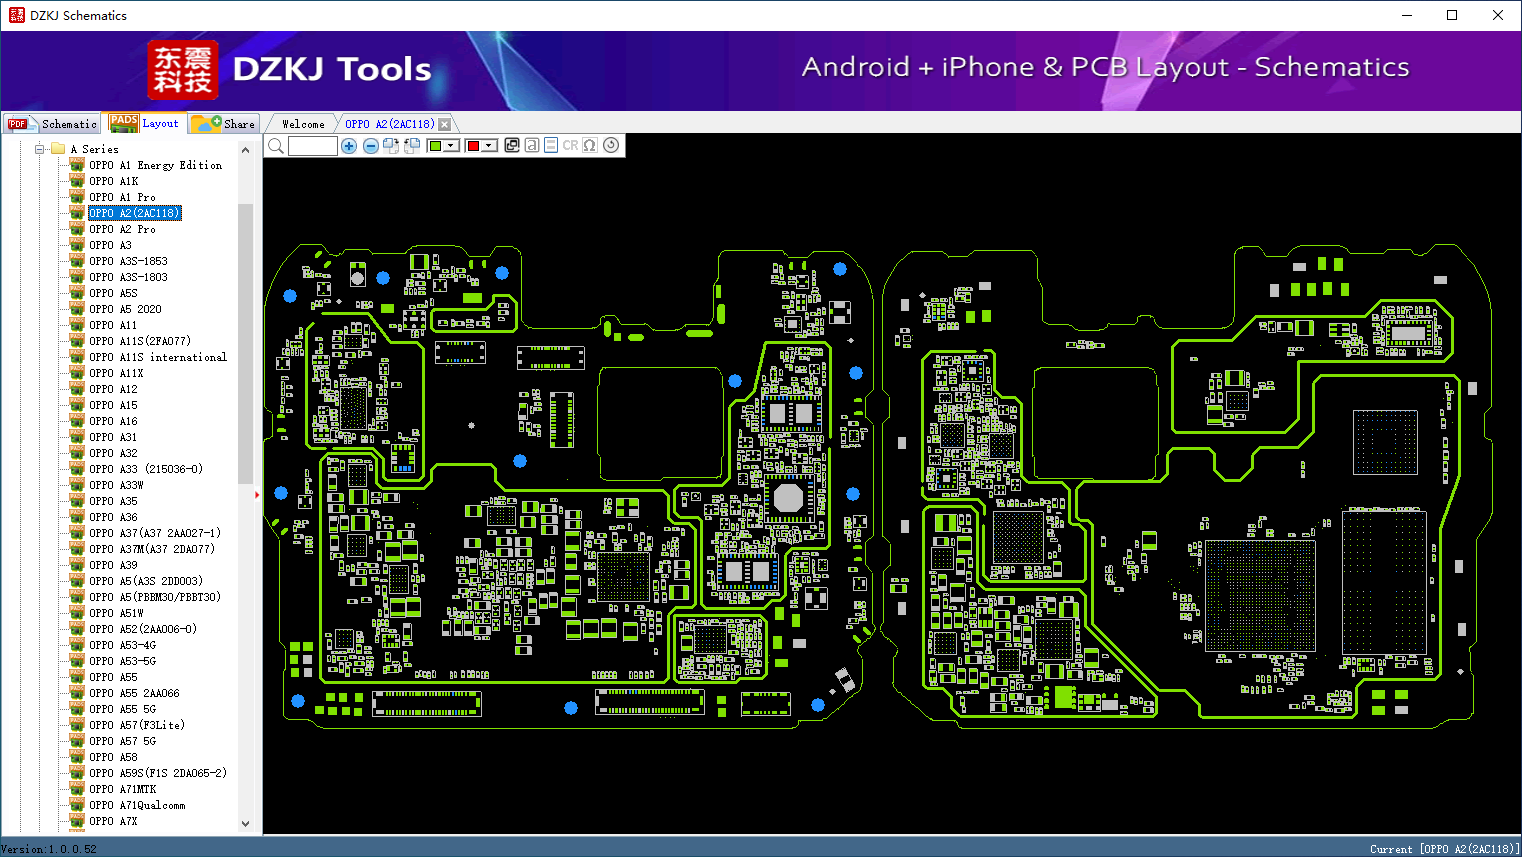
Task: Click the PADS icon beside OPPO A11
Action: (x=77, y=325)
